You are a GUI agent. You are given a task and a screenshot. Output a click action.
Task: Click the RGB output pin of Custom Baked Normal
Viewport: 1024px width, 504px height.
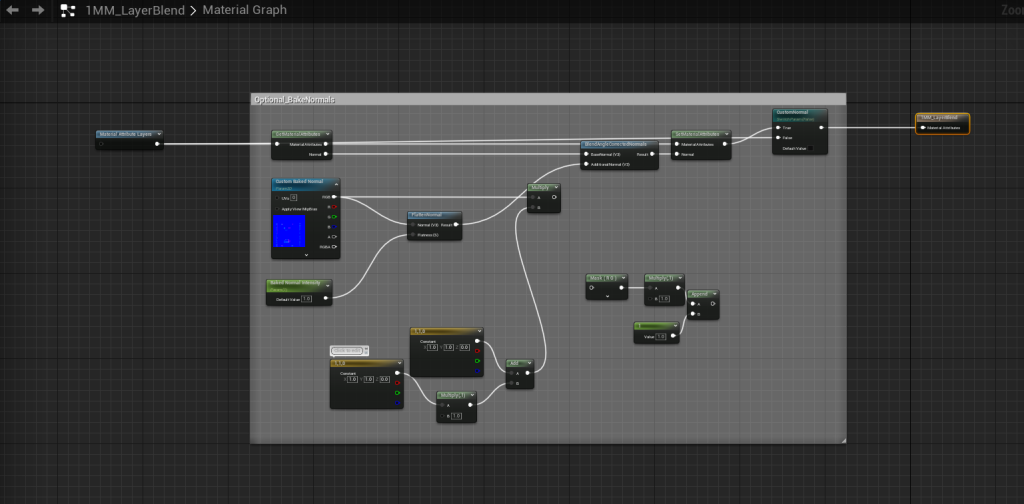(x=334, y=196)
